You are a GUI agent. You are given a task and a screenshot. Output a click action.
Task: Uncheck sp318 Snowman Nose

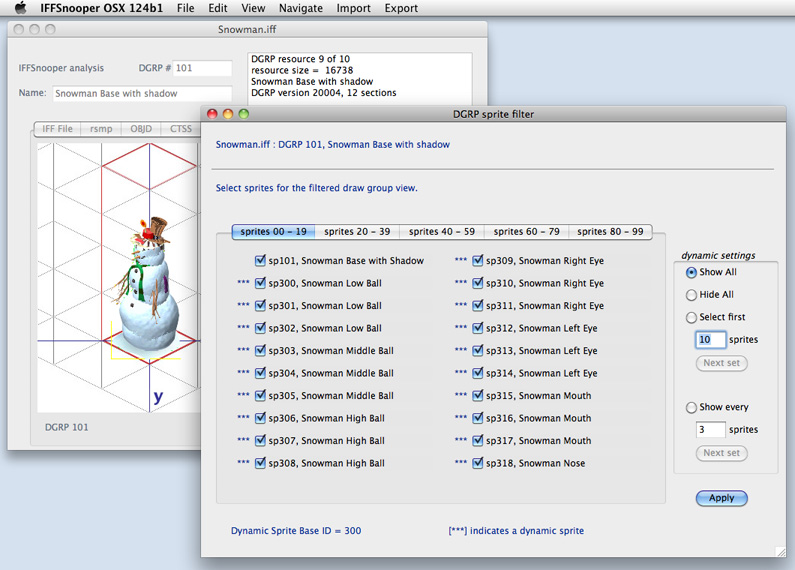(478, 463)
